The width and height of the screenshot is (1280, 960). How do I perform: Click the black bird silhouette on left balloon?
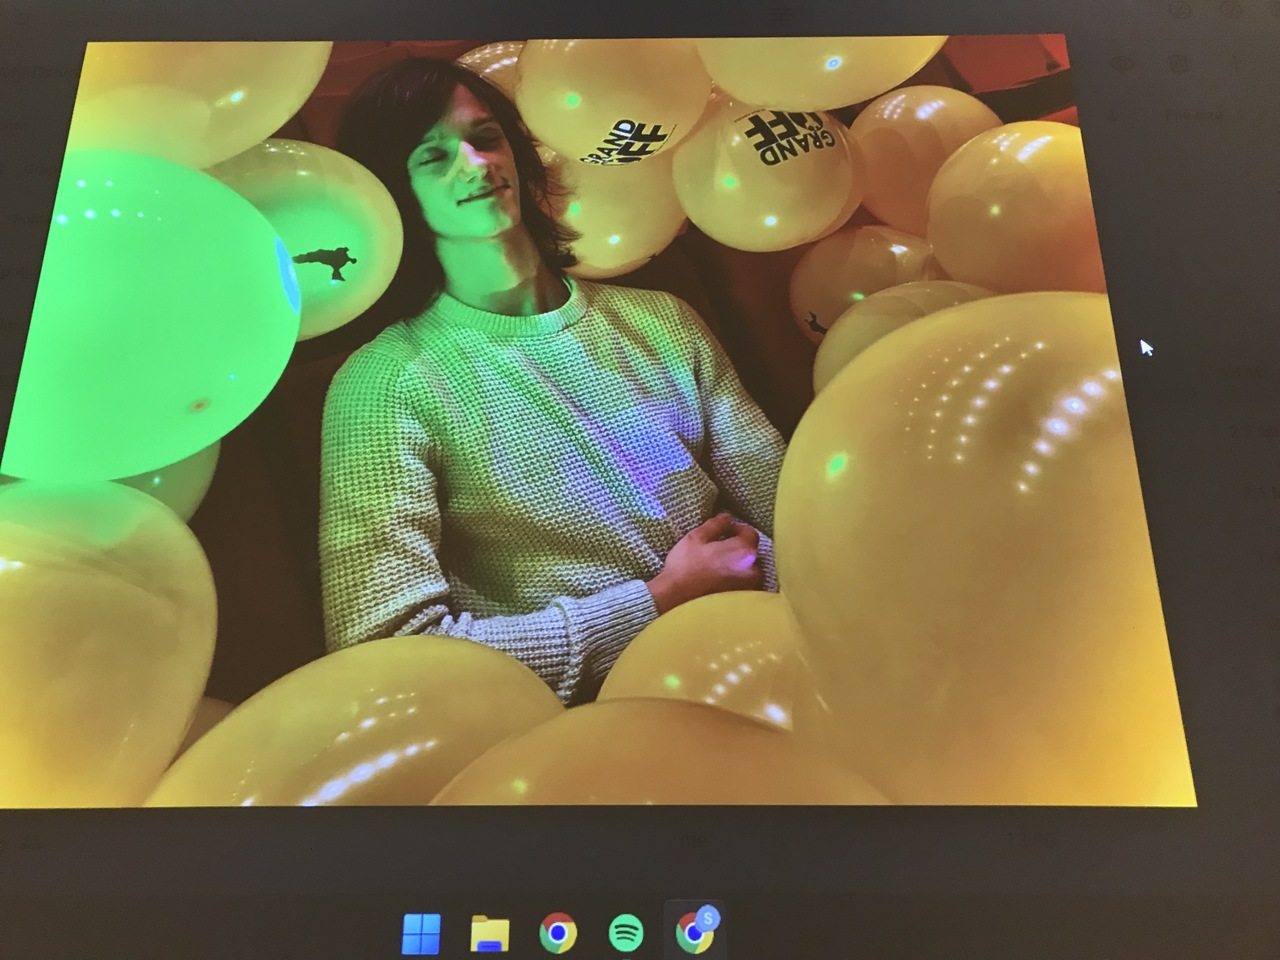(327, 264)
